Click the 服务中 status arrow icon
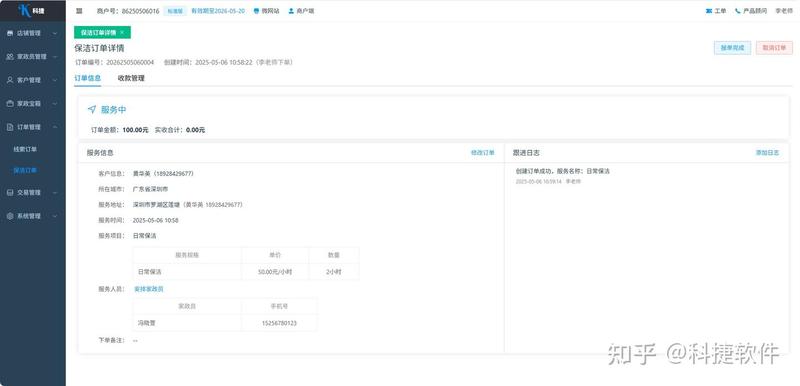 pos(92,109)
